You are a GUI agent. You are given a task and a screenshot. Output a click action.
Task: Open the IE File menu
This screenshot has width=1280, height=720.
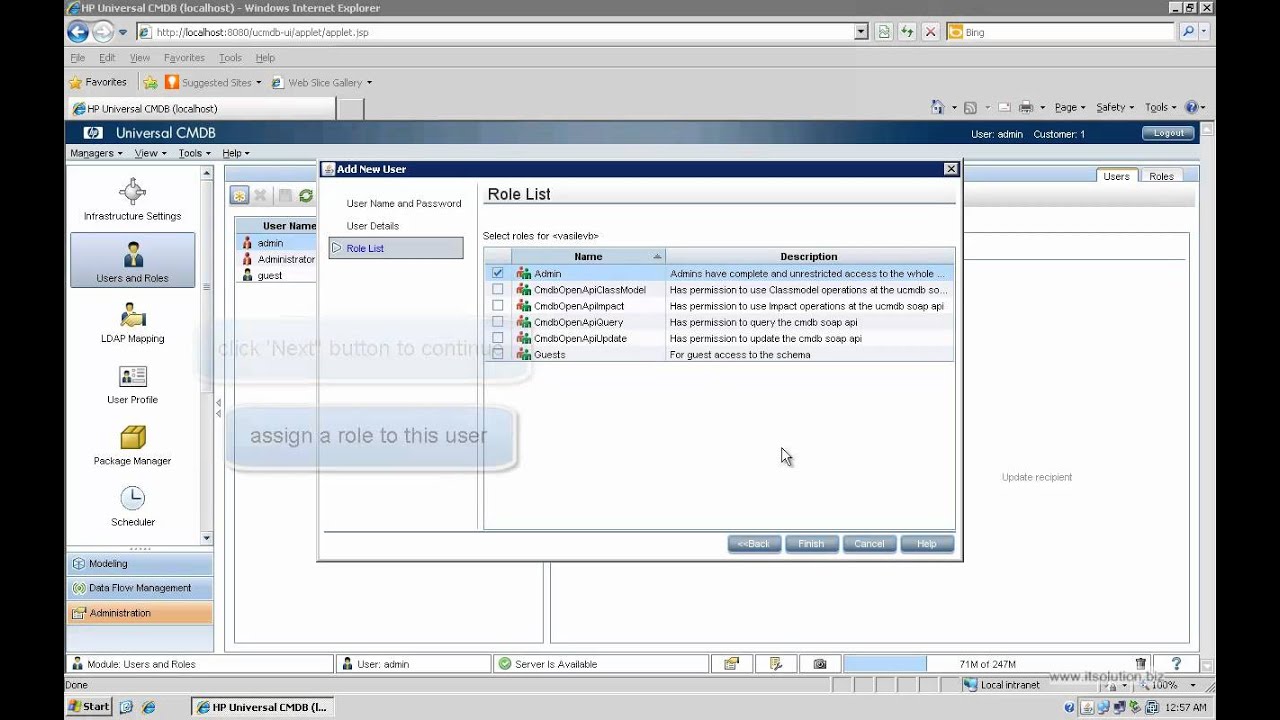tap(77, 58)
